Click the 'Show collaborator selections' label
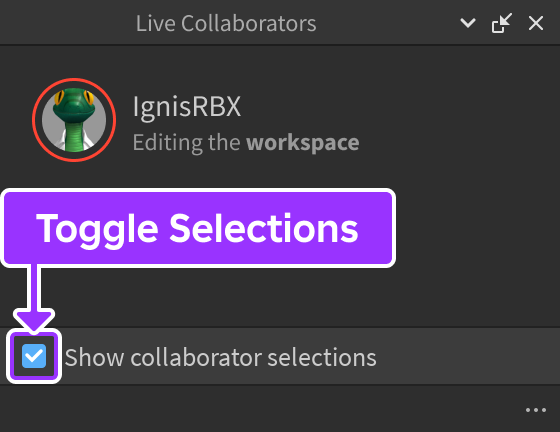This screenshot has width=560, height=432. click(x=221, y=357)
